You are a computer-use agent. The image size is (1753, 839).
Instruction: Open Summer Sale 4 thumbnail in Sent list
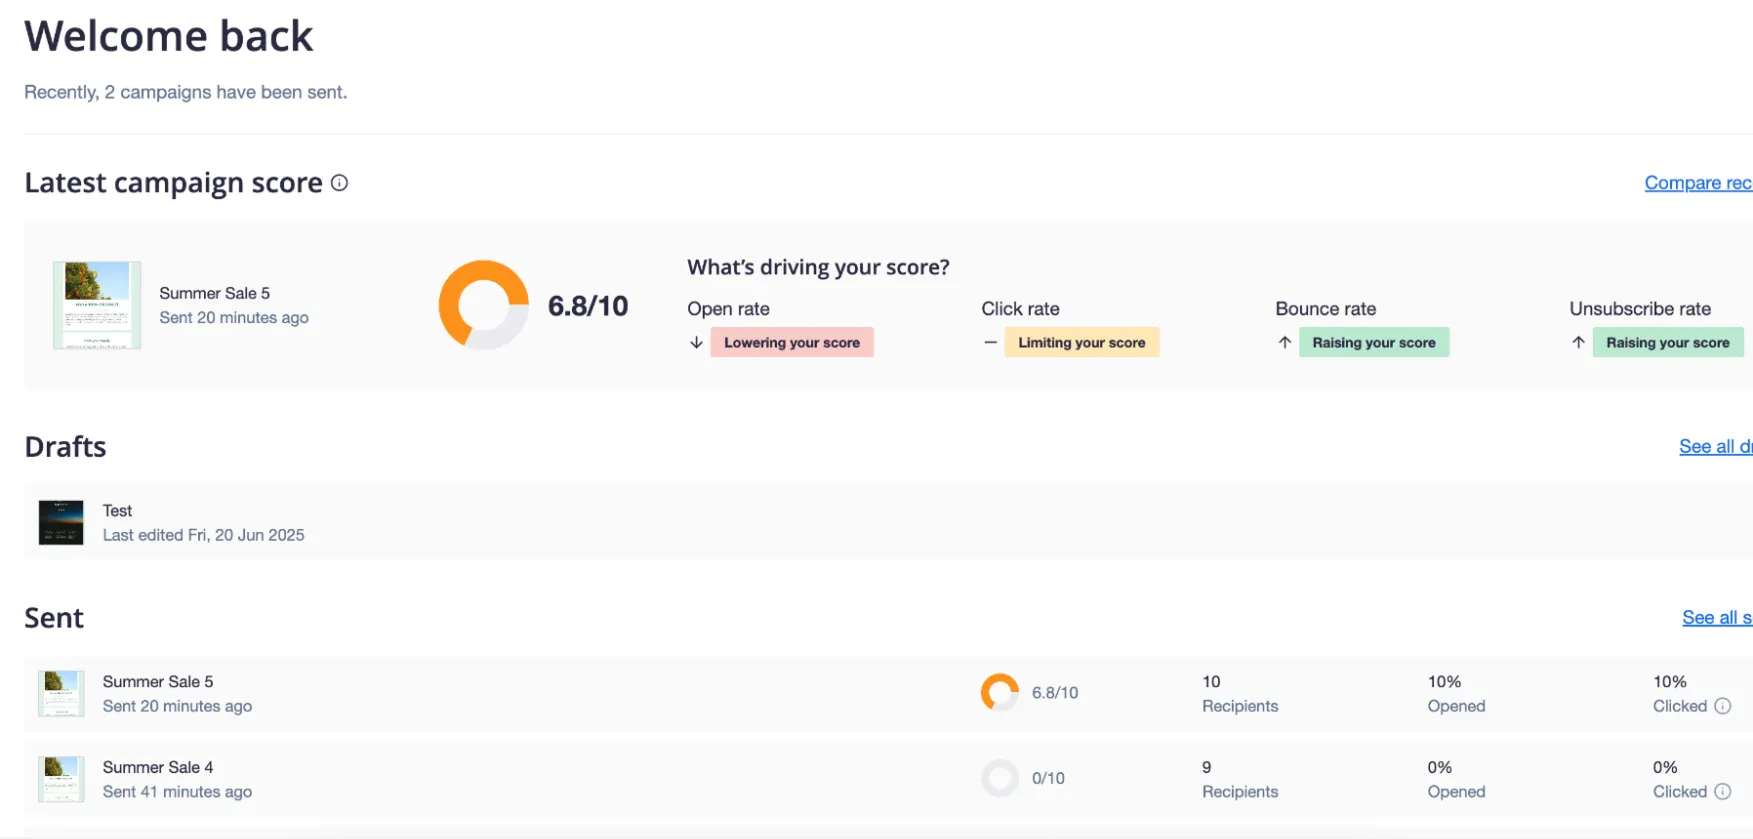tap(61, 779)
